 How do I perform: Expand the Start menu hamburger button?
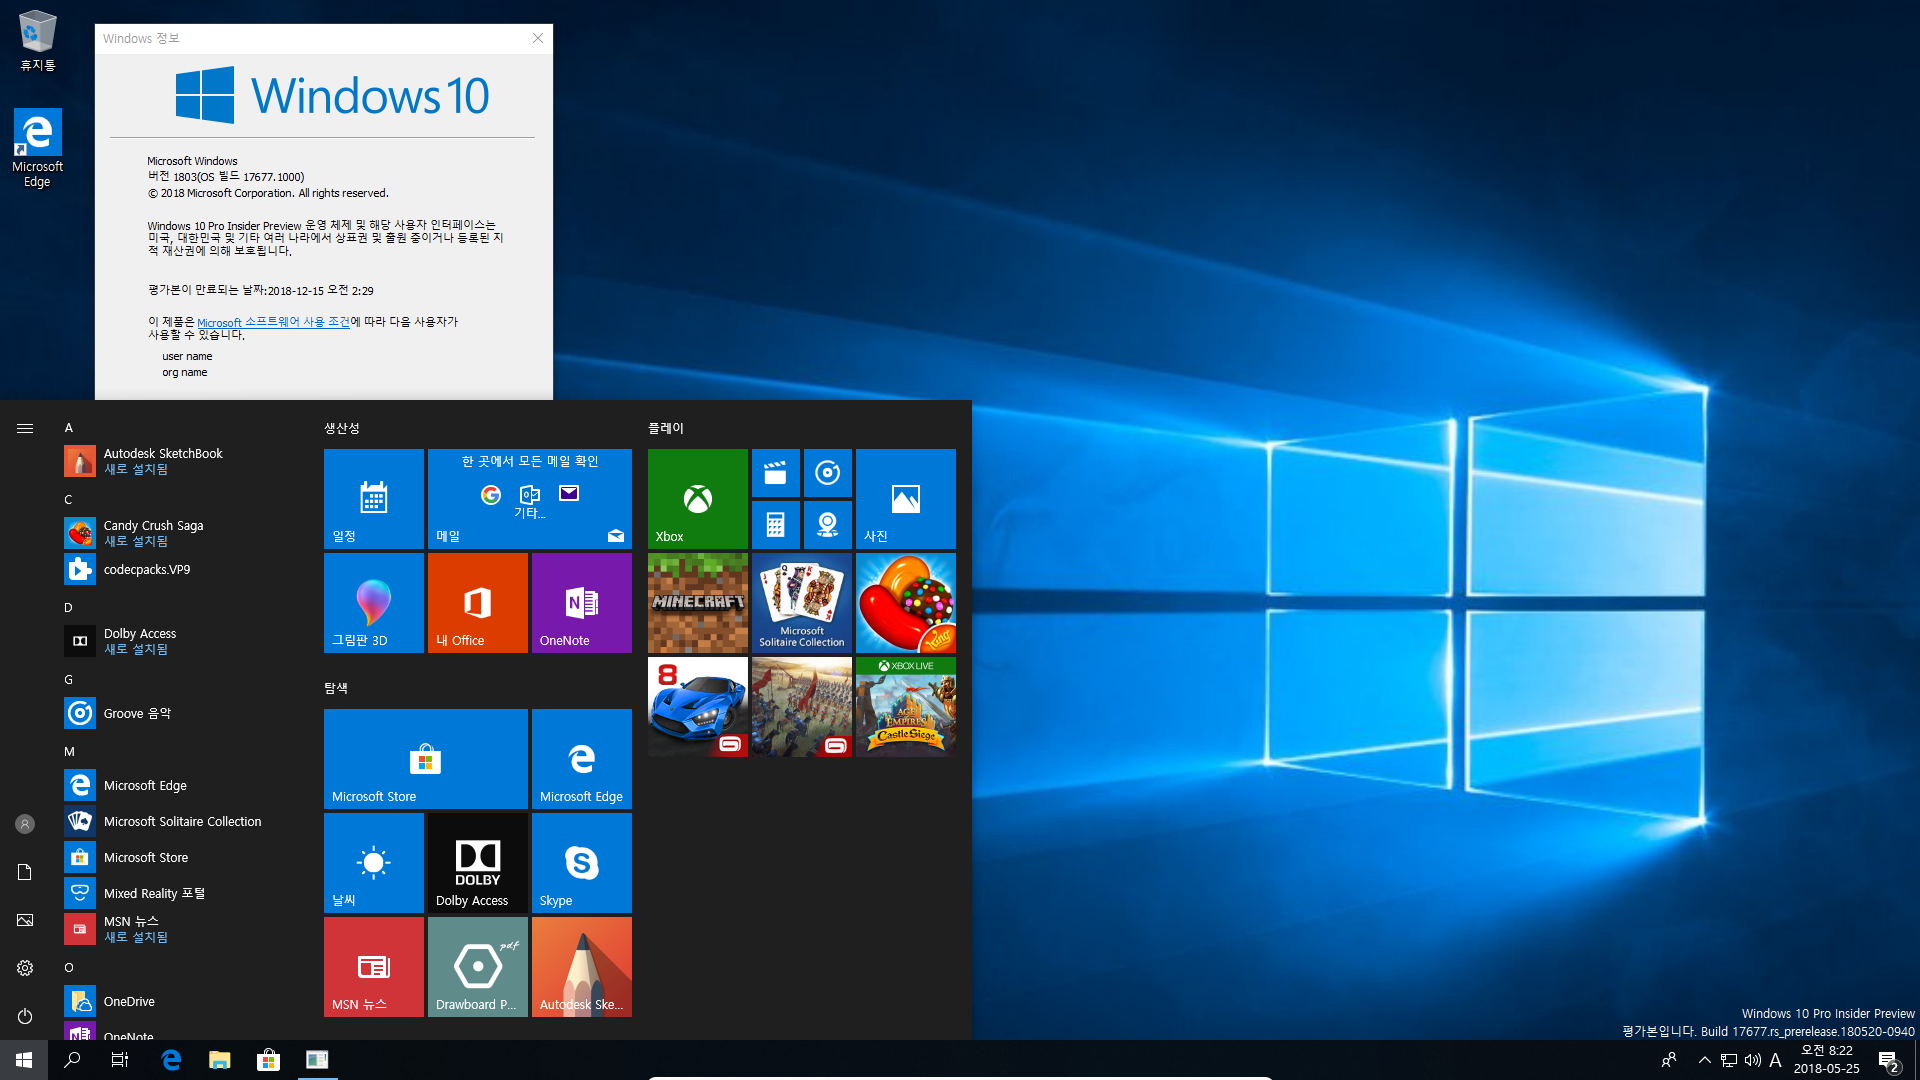click(x=25, y=428)
